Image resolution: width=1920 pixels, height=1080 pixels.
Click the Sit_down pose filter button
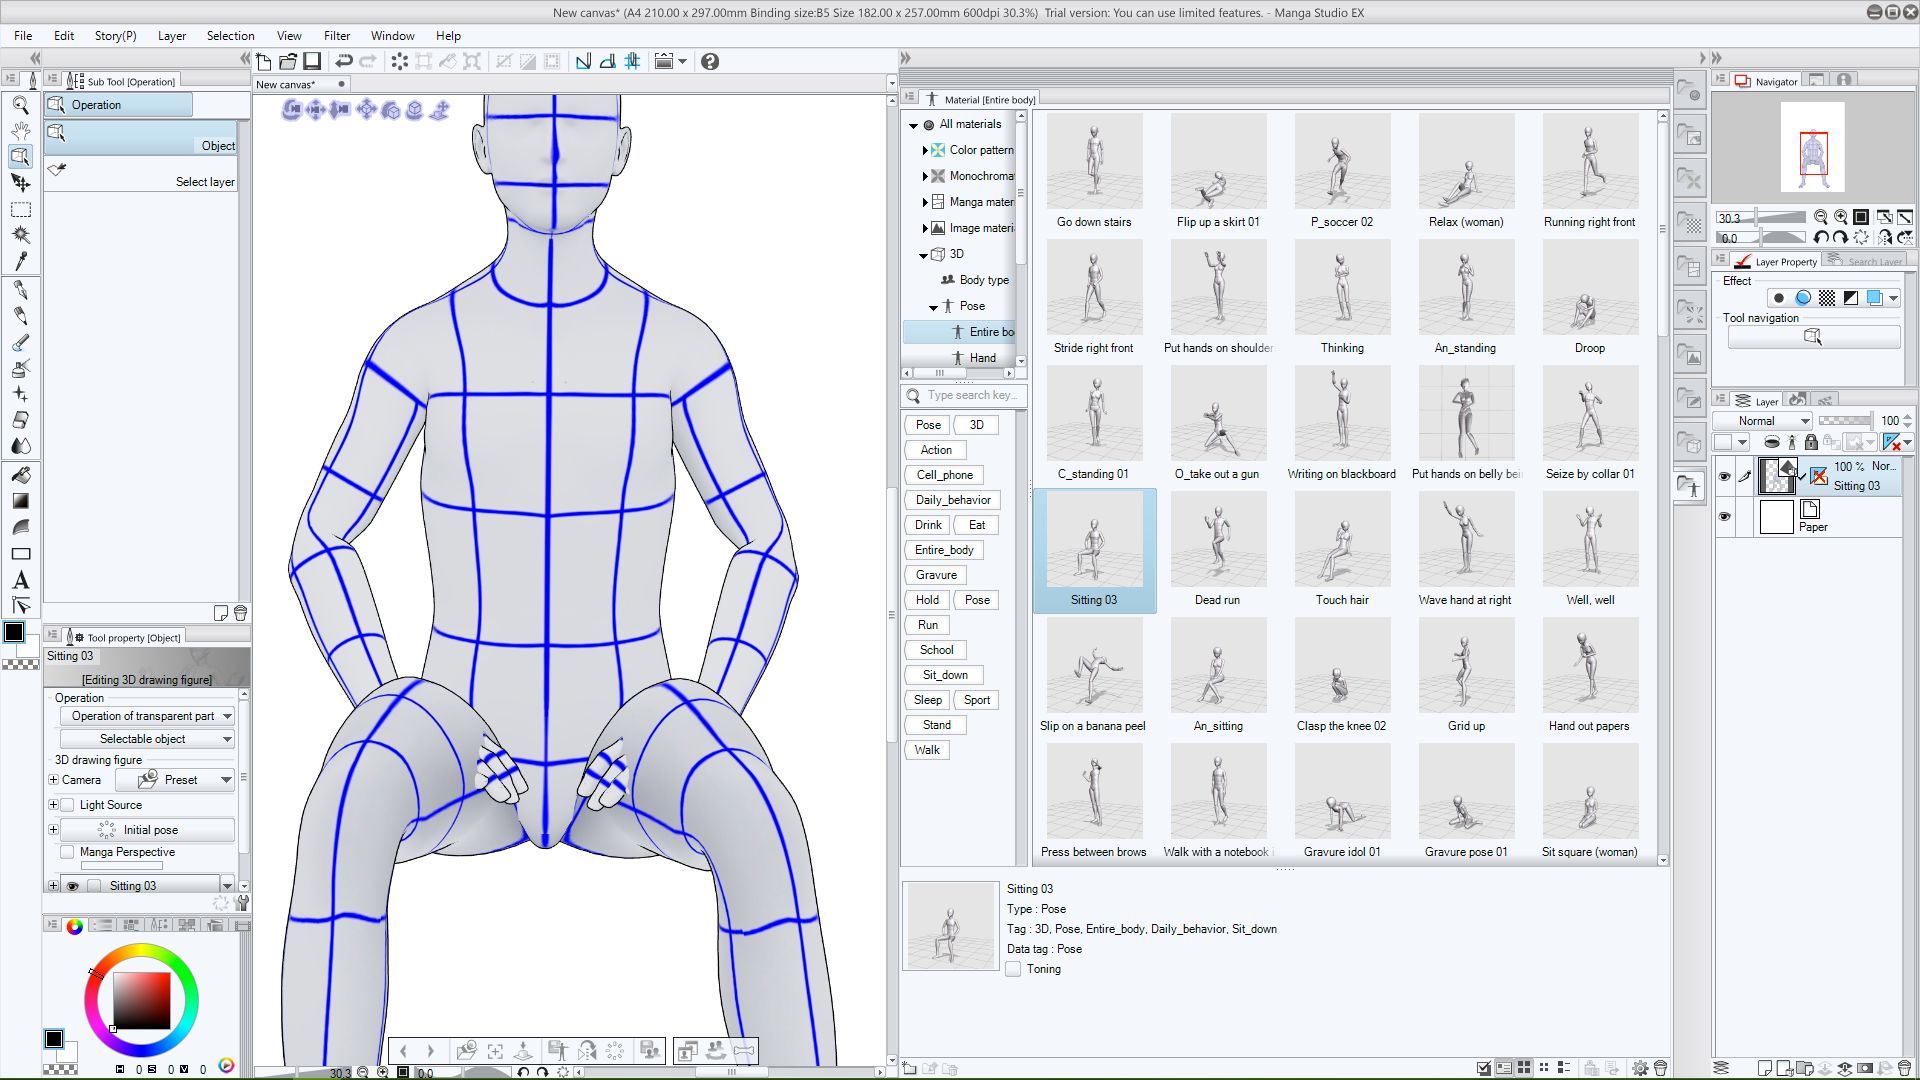pyautogui.click(x=944, y=674)
